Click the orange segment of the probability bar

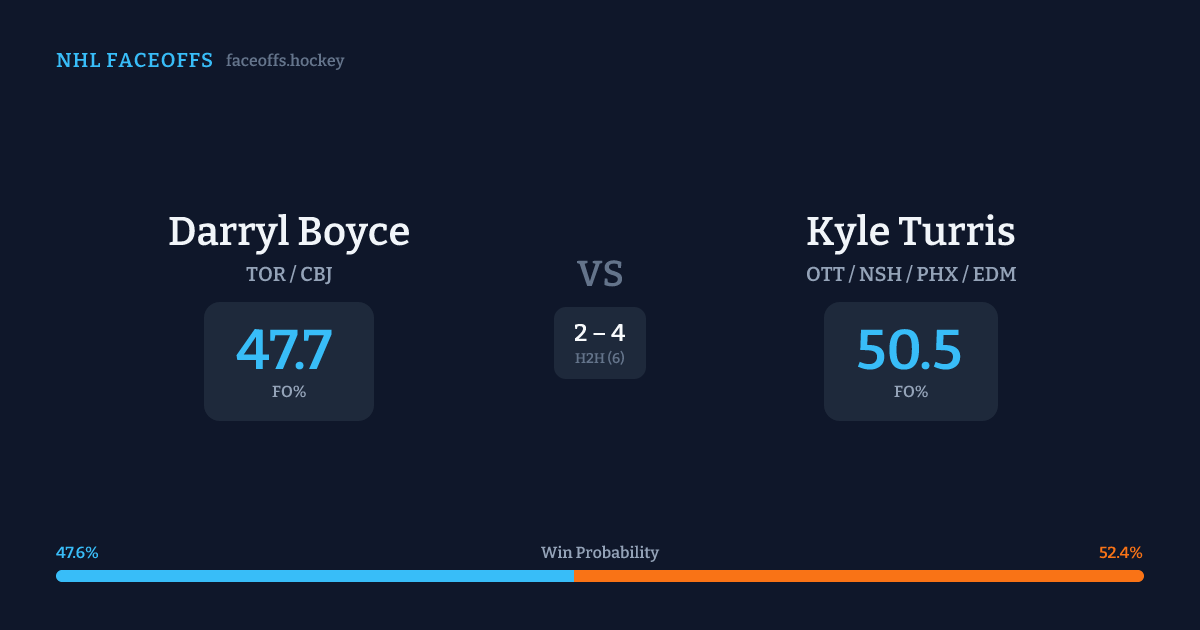(x=858, y=576)
